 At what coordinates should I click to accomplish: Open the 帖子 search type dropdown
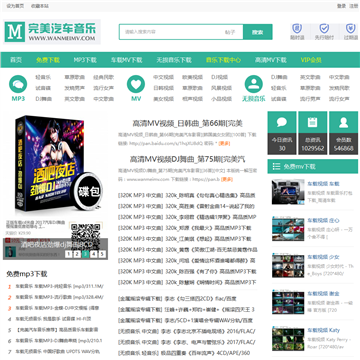pyautogui.click(x=230, y=32)
